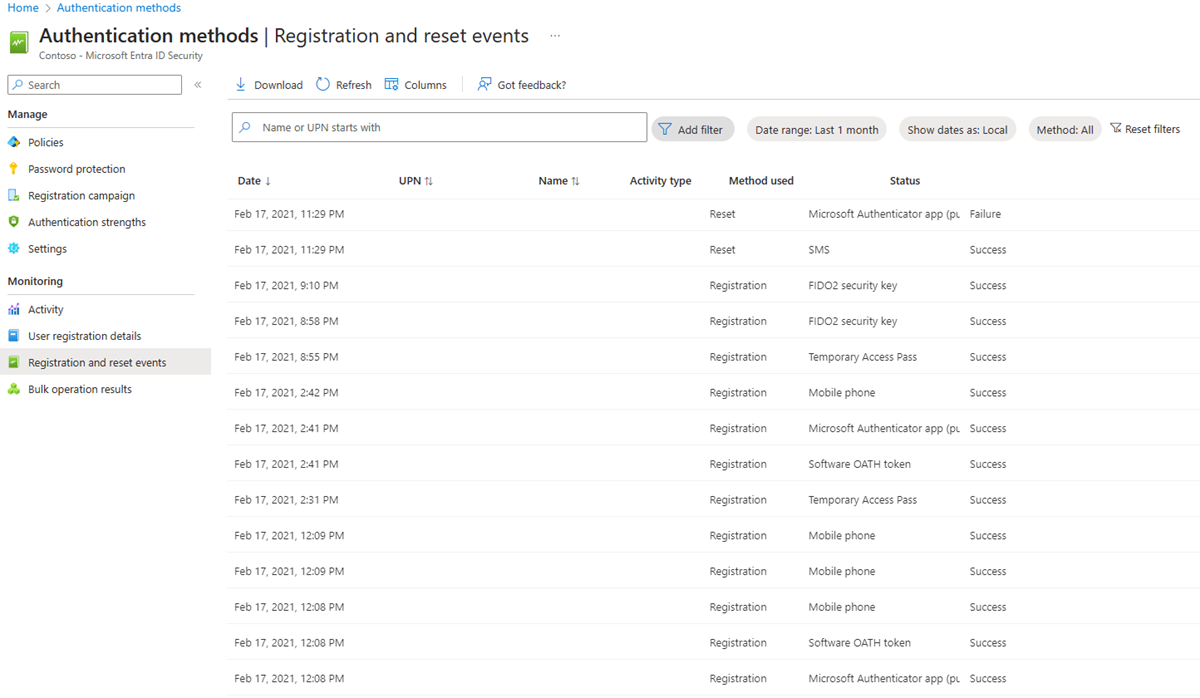Click the Add filter button
Image resolution: width=1200 pixels, height=698 pixels.
pyautogui.click(x=692, y=128)
